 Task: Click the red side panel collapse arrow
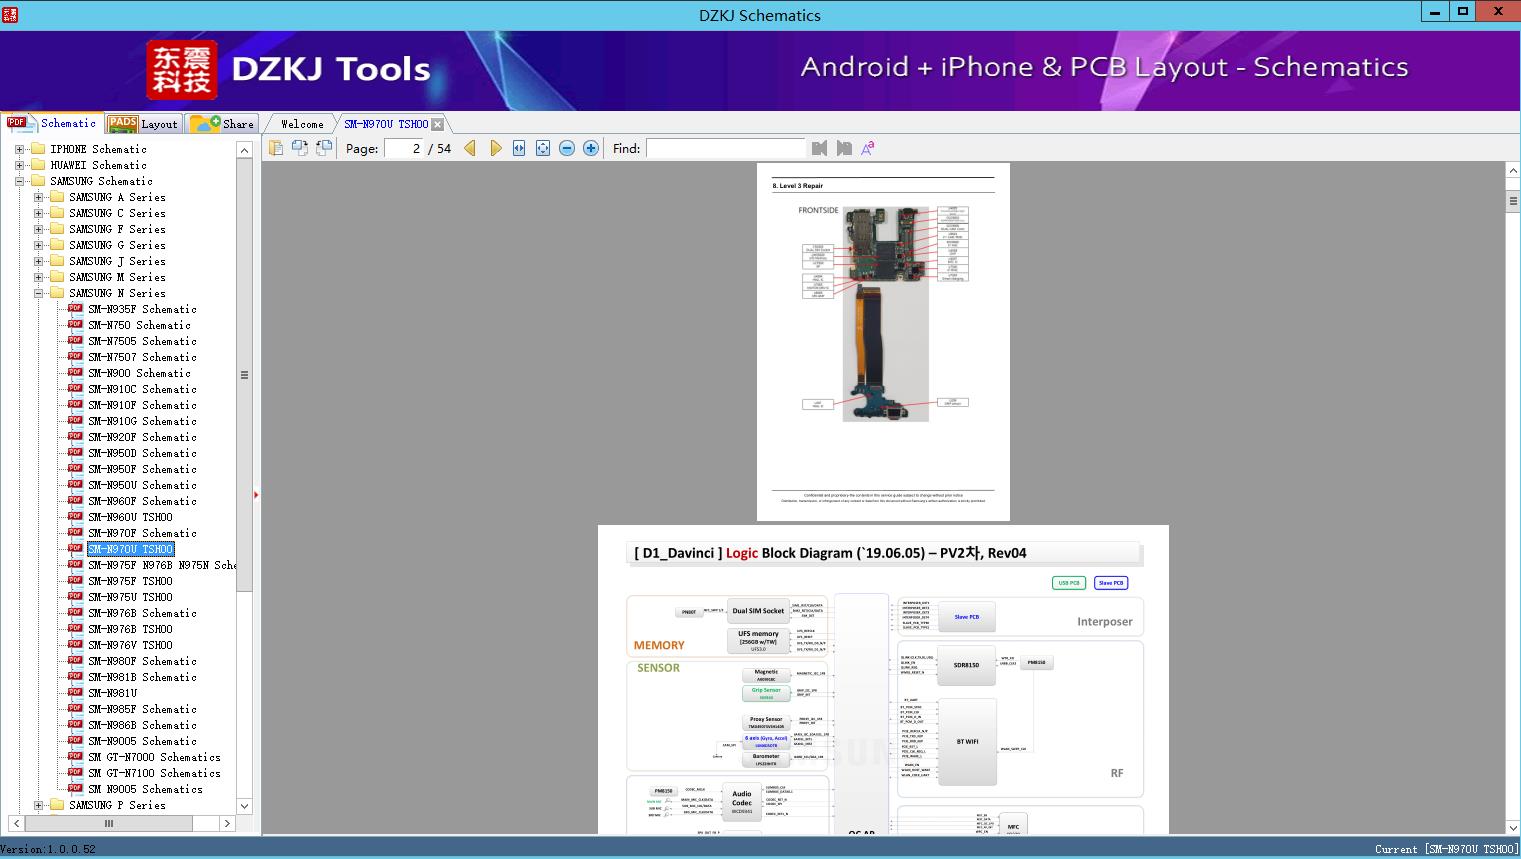[256, 495]
